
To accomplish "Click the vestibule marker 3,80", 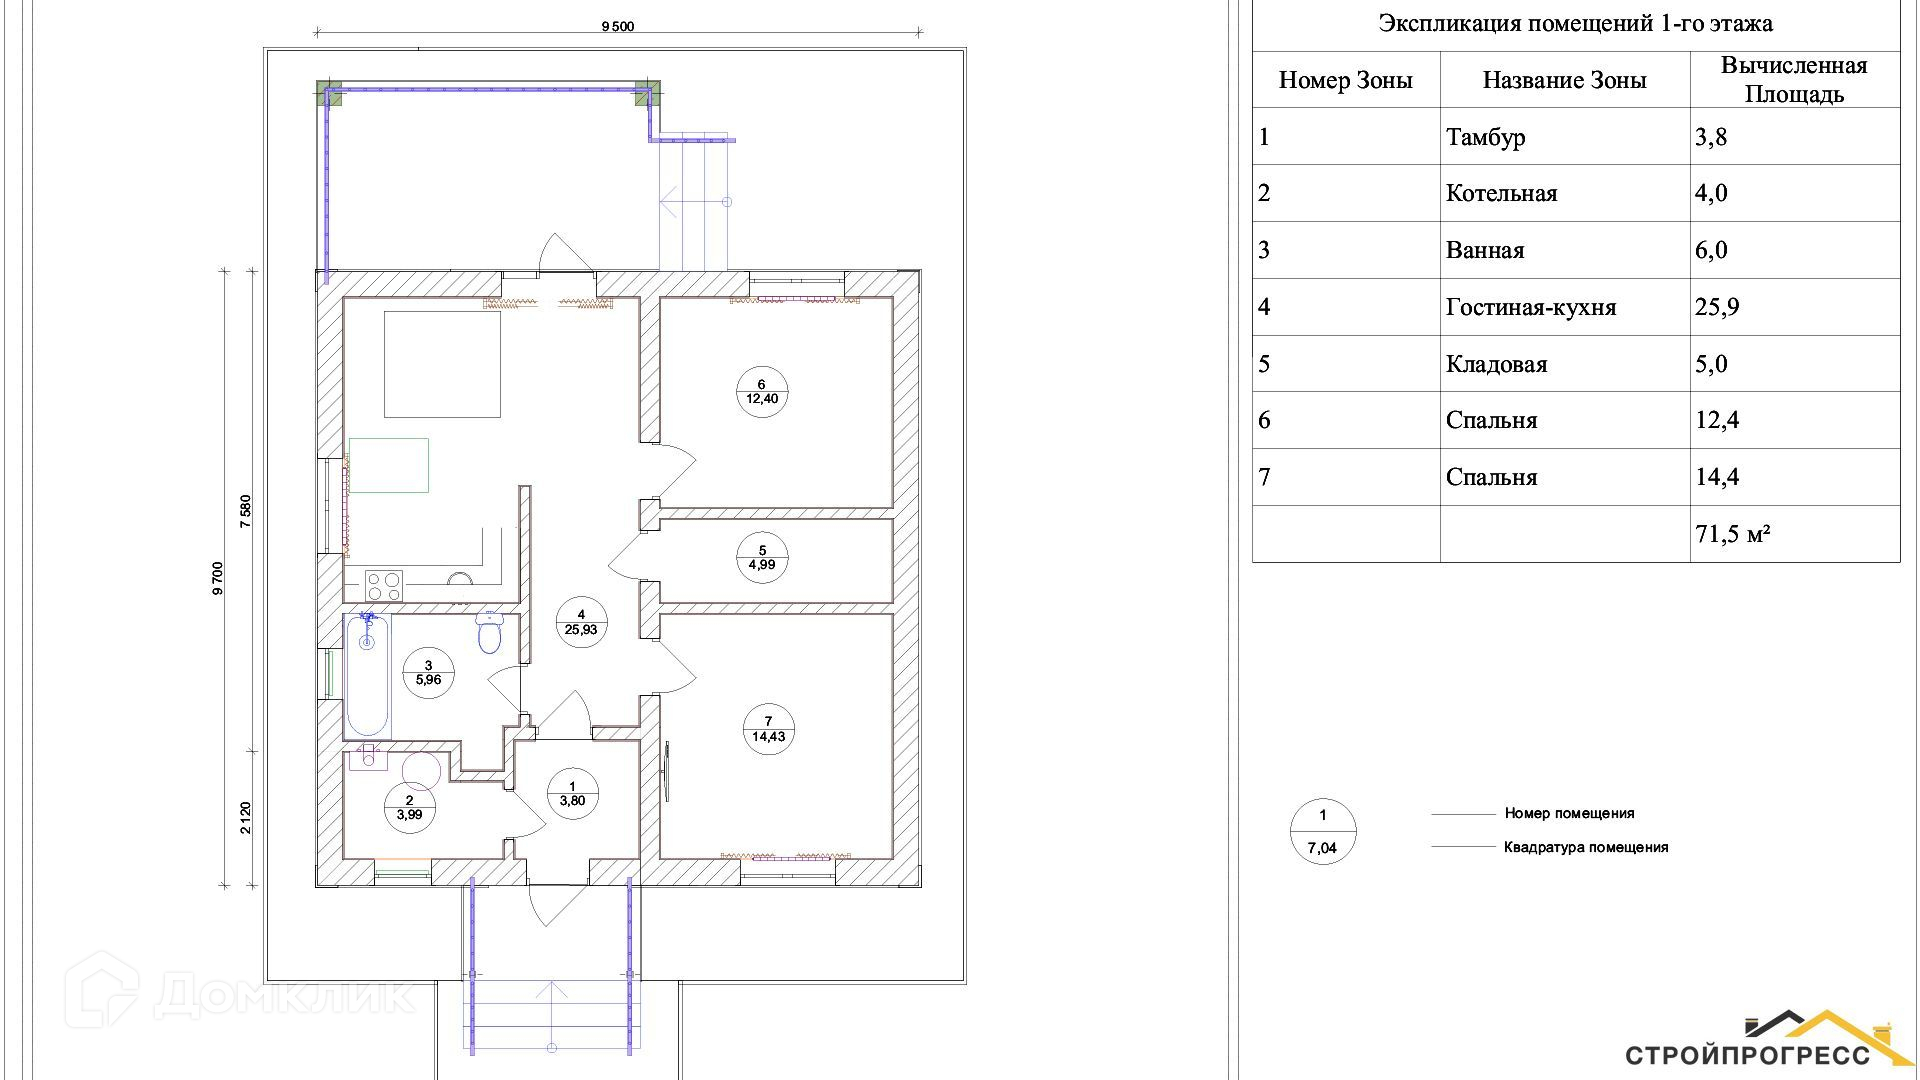I will pyautogui.click(x=572, y=793).
